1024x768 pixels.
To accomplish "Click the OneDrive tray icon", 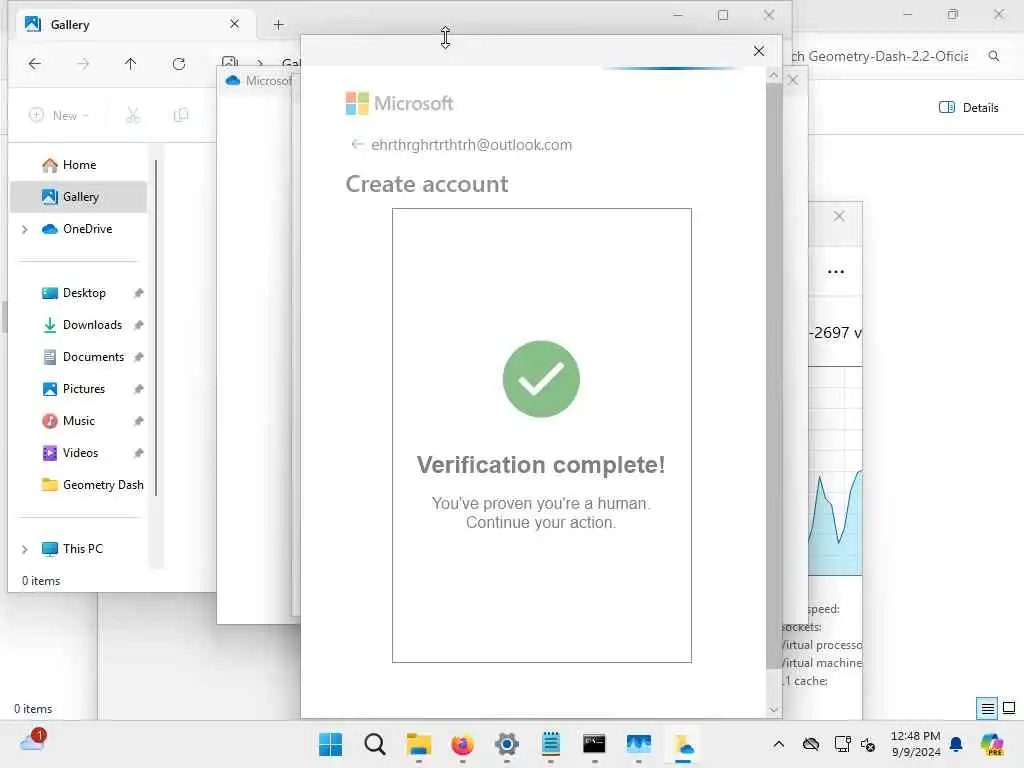I will coord(811,744).
